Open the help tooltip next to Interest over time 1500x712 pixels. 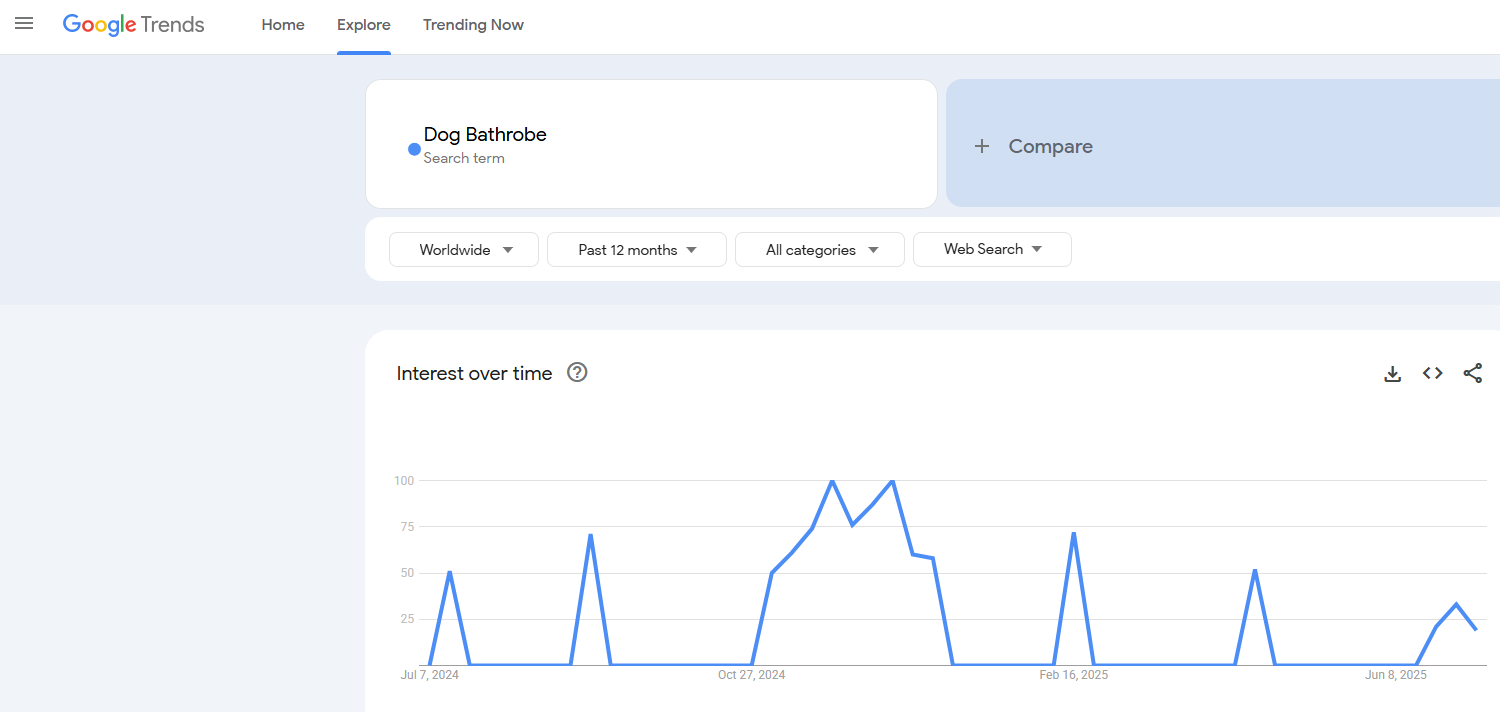click(577, 372)
